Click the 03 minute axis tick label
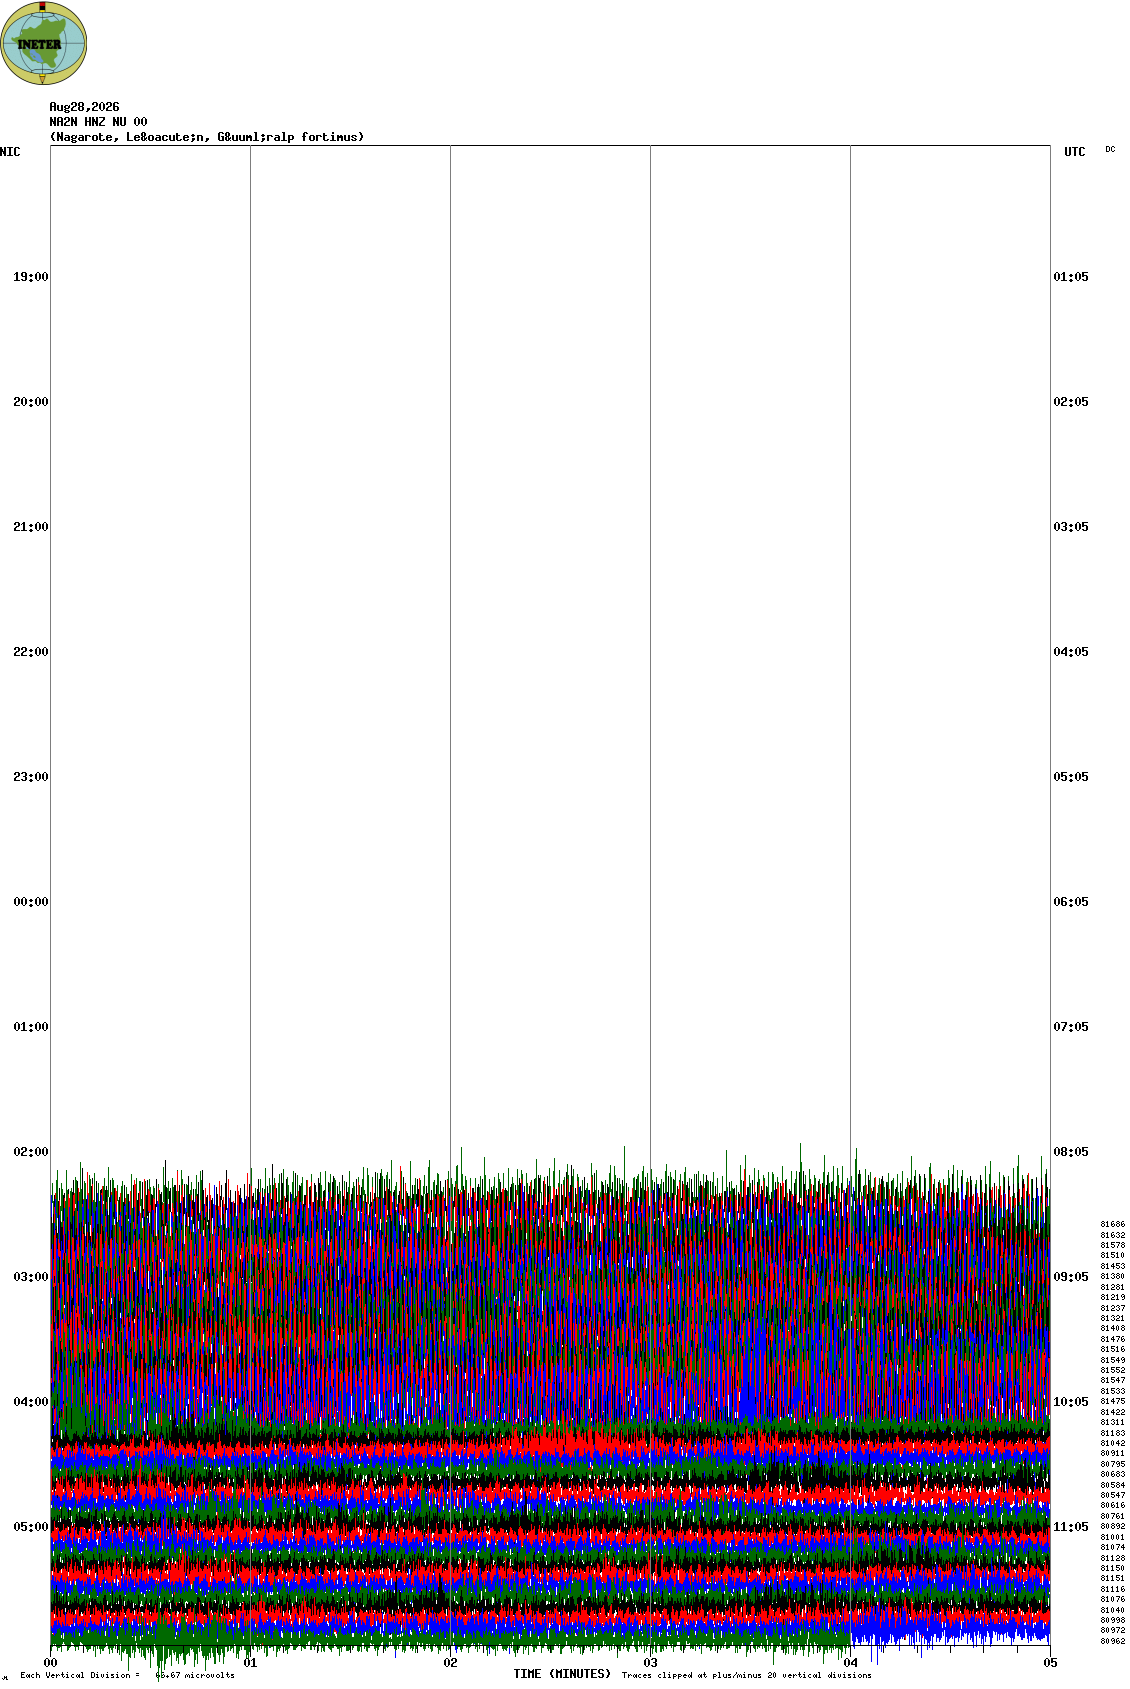The image size is (1130, 1689). tap(651, 1663)
